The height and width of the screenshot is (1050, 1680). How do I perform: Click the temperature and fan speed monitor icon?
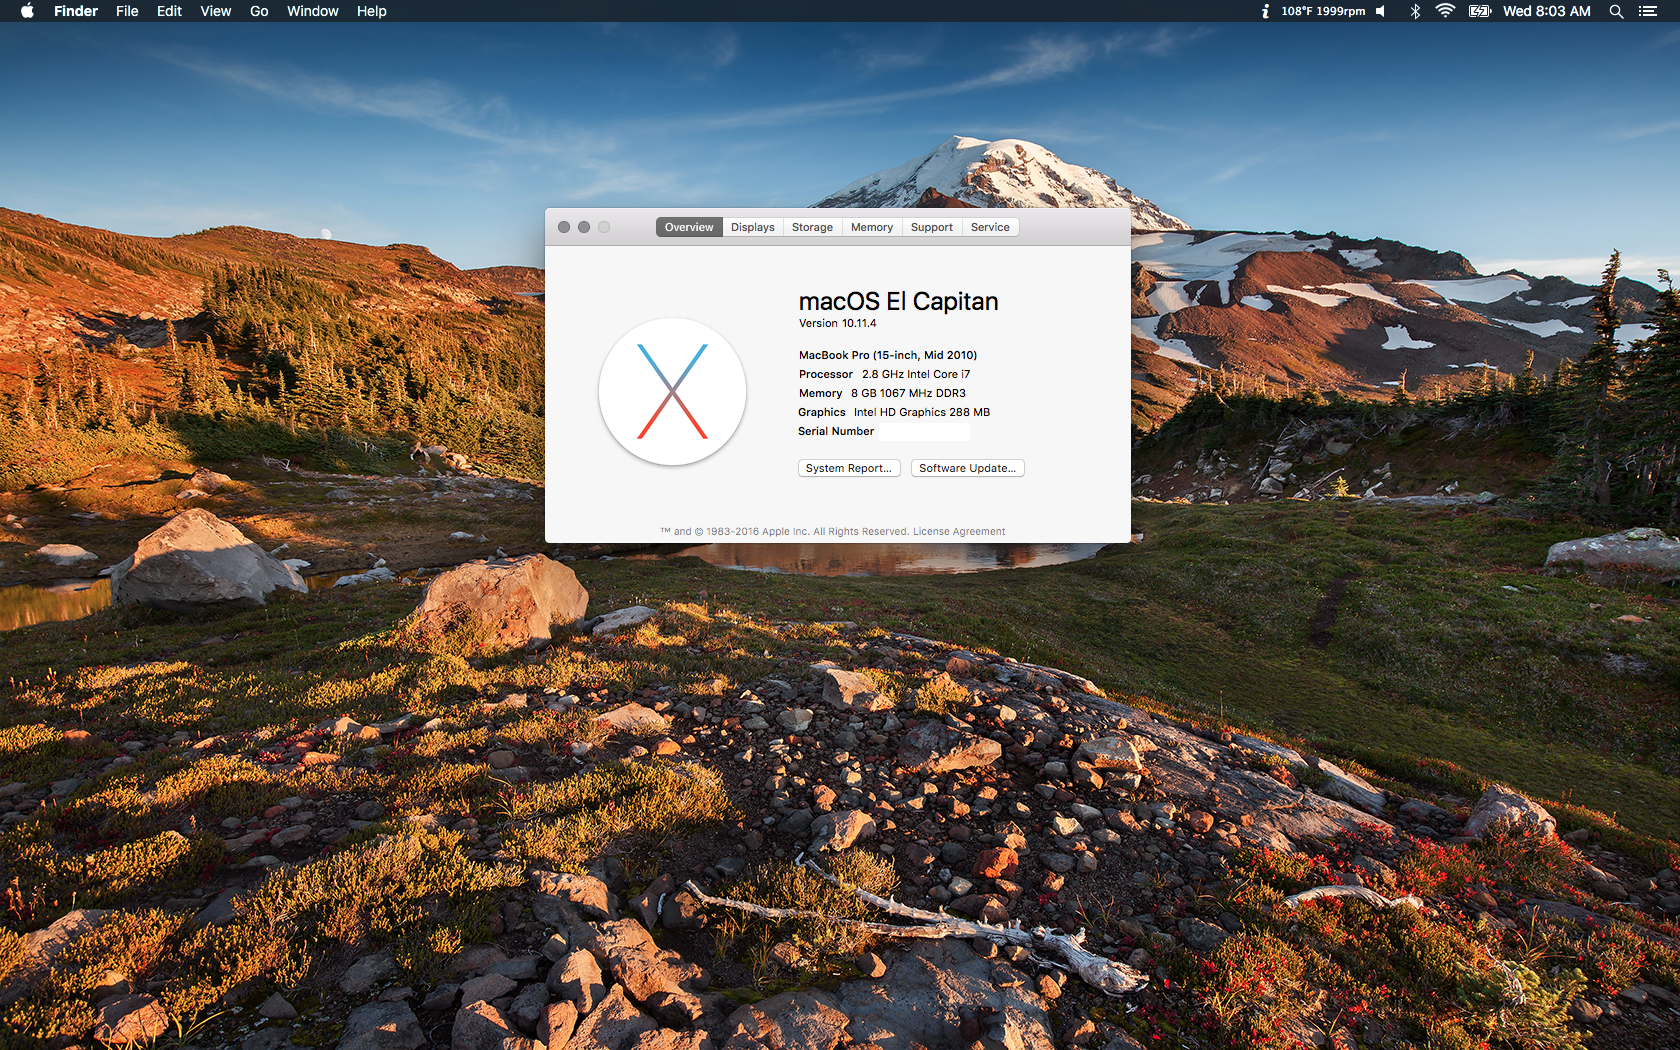(x=1265, y=11)
